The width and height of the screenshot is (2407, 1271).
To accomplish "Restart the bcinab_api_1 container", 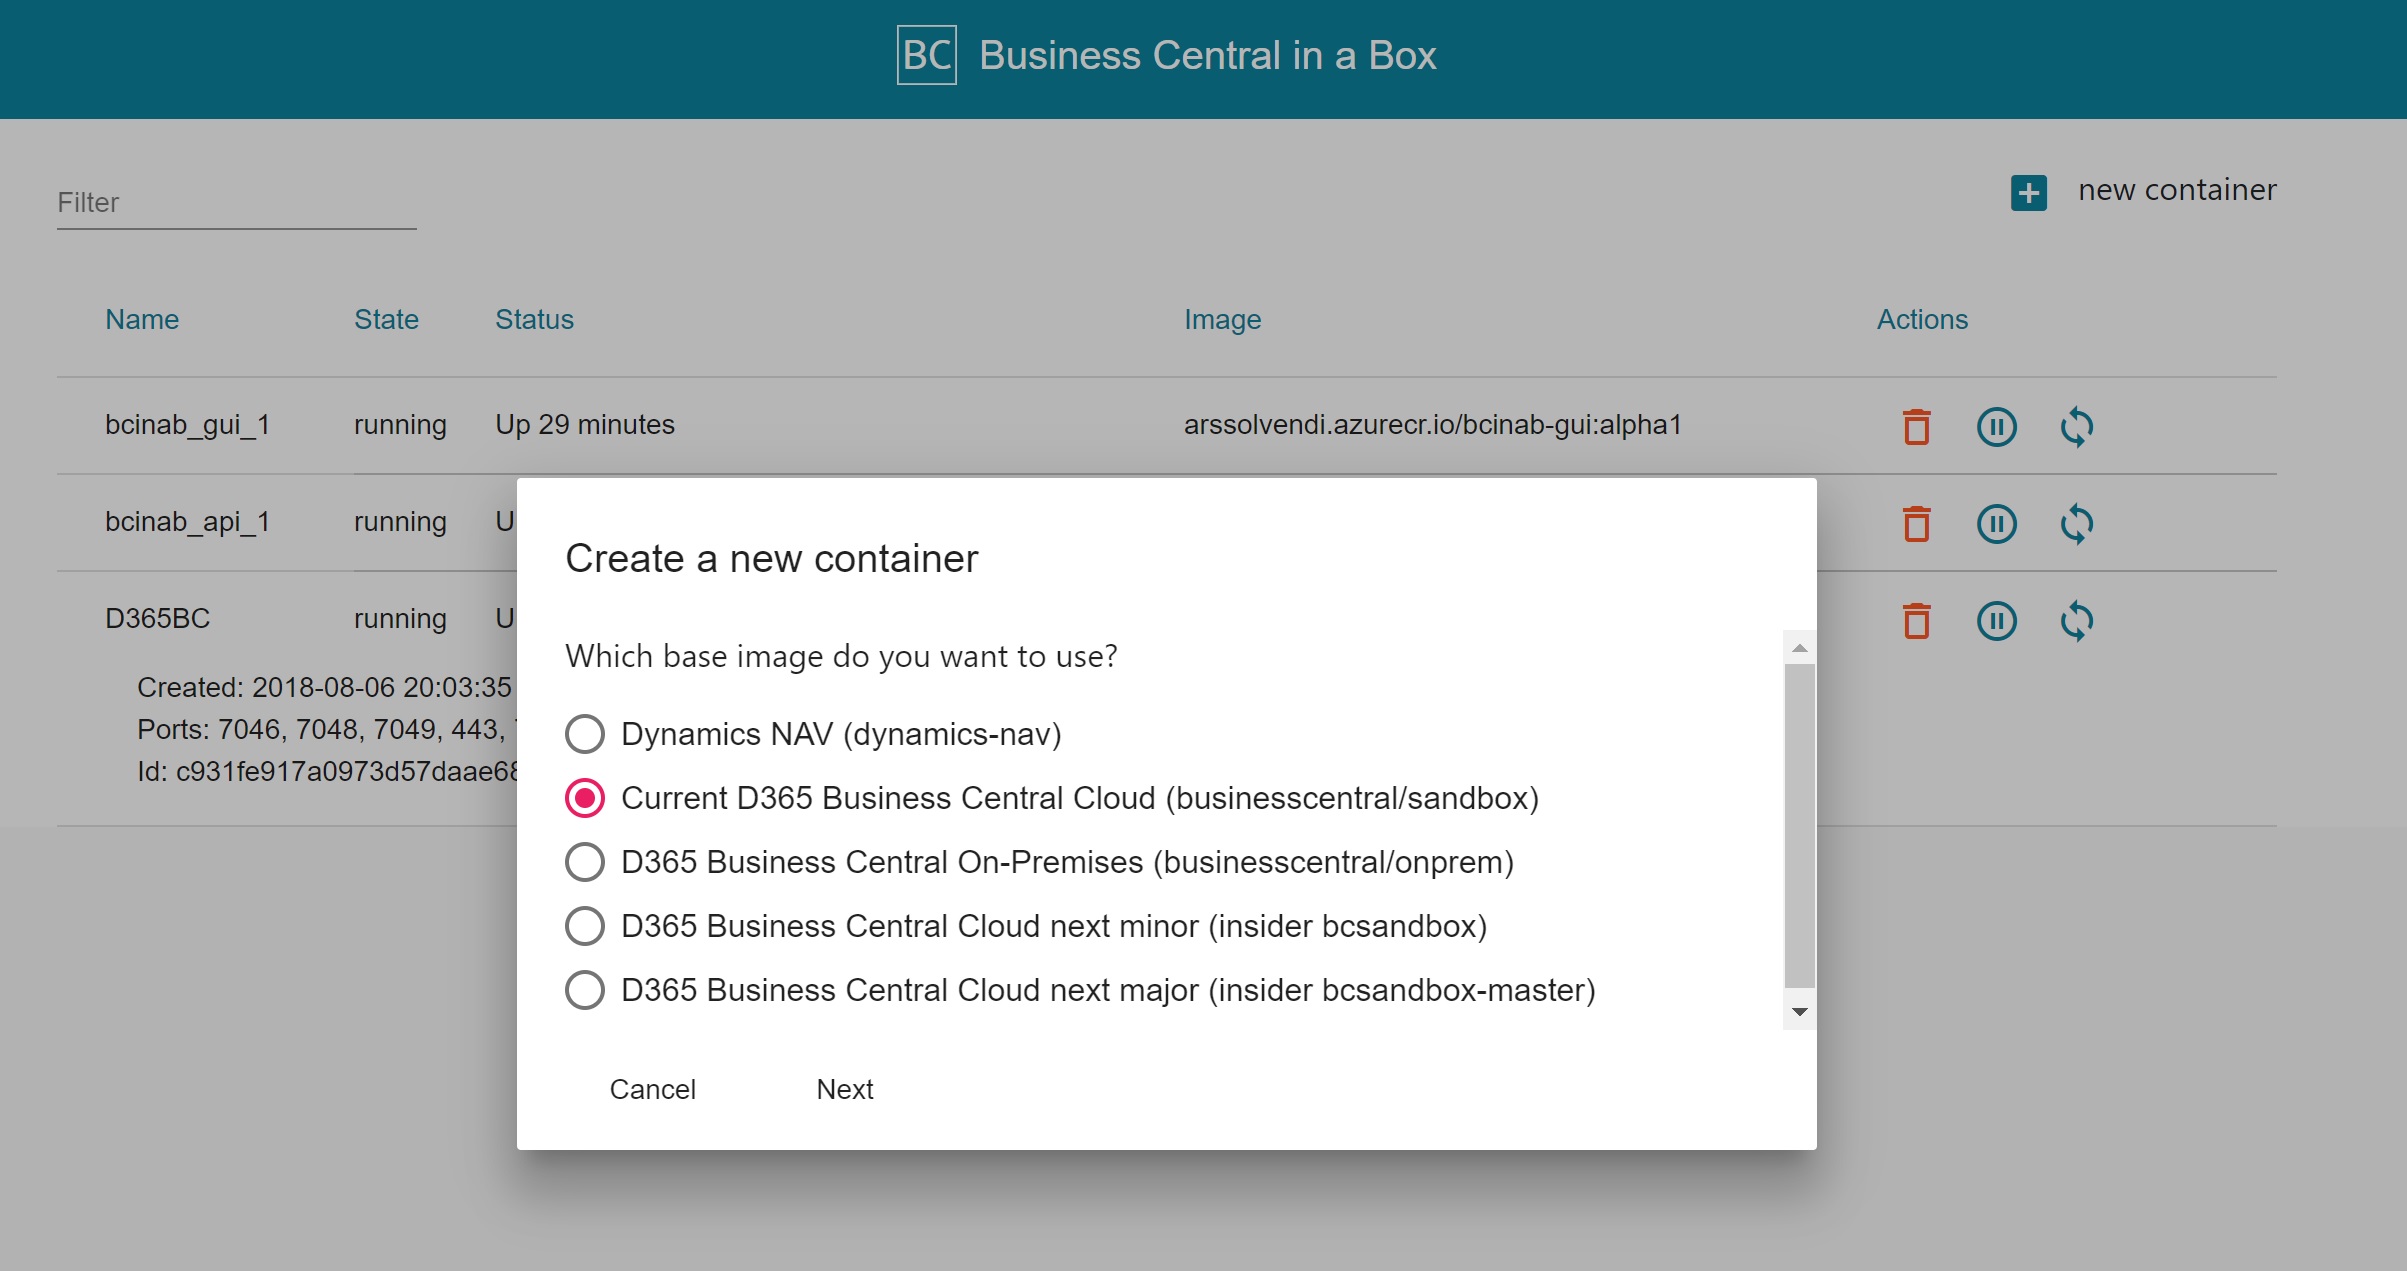I will coord(2076,524).
